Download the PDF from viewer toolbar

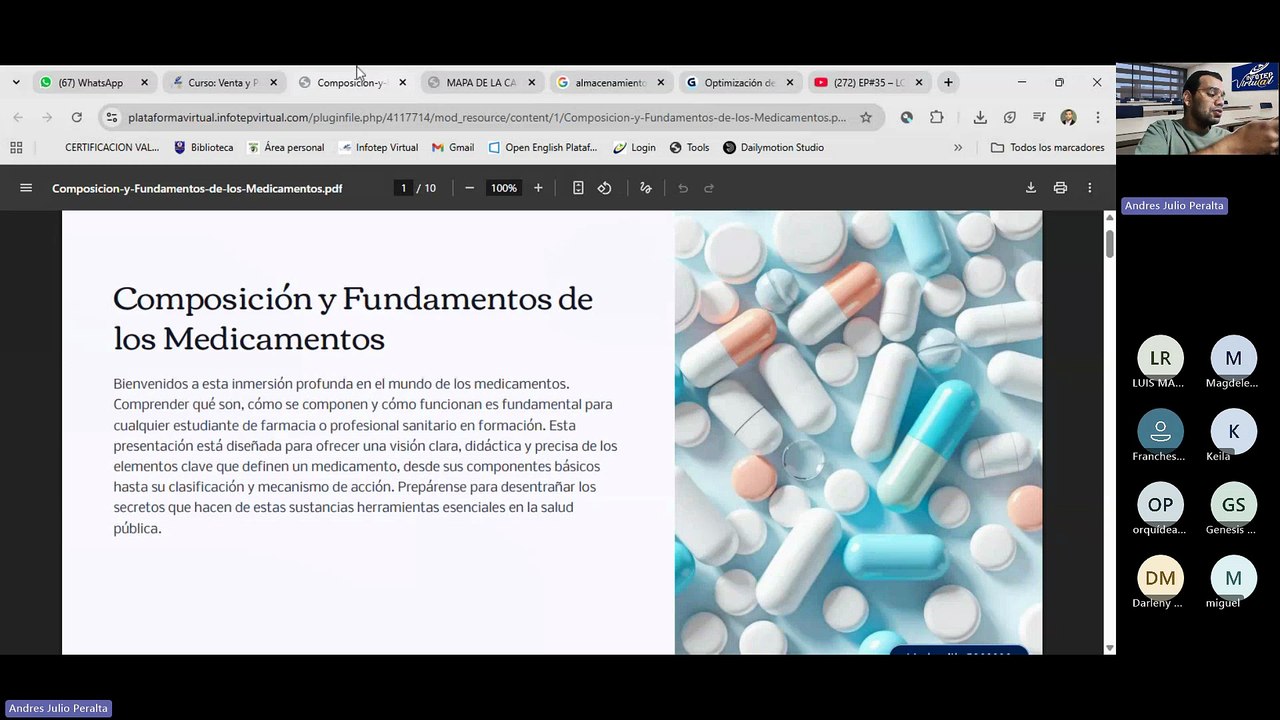[1031, 188]
